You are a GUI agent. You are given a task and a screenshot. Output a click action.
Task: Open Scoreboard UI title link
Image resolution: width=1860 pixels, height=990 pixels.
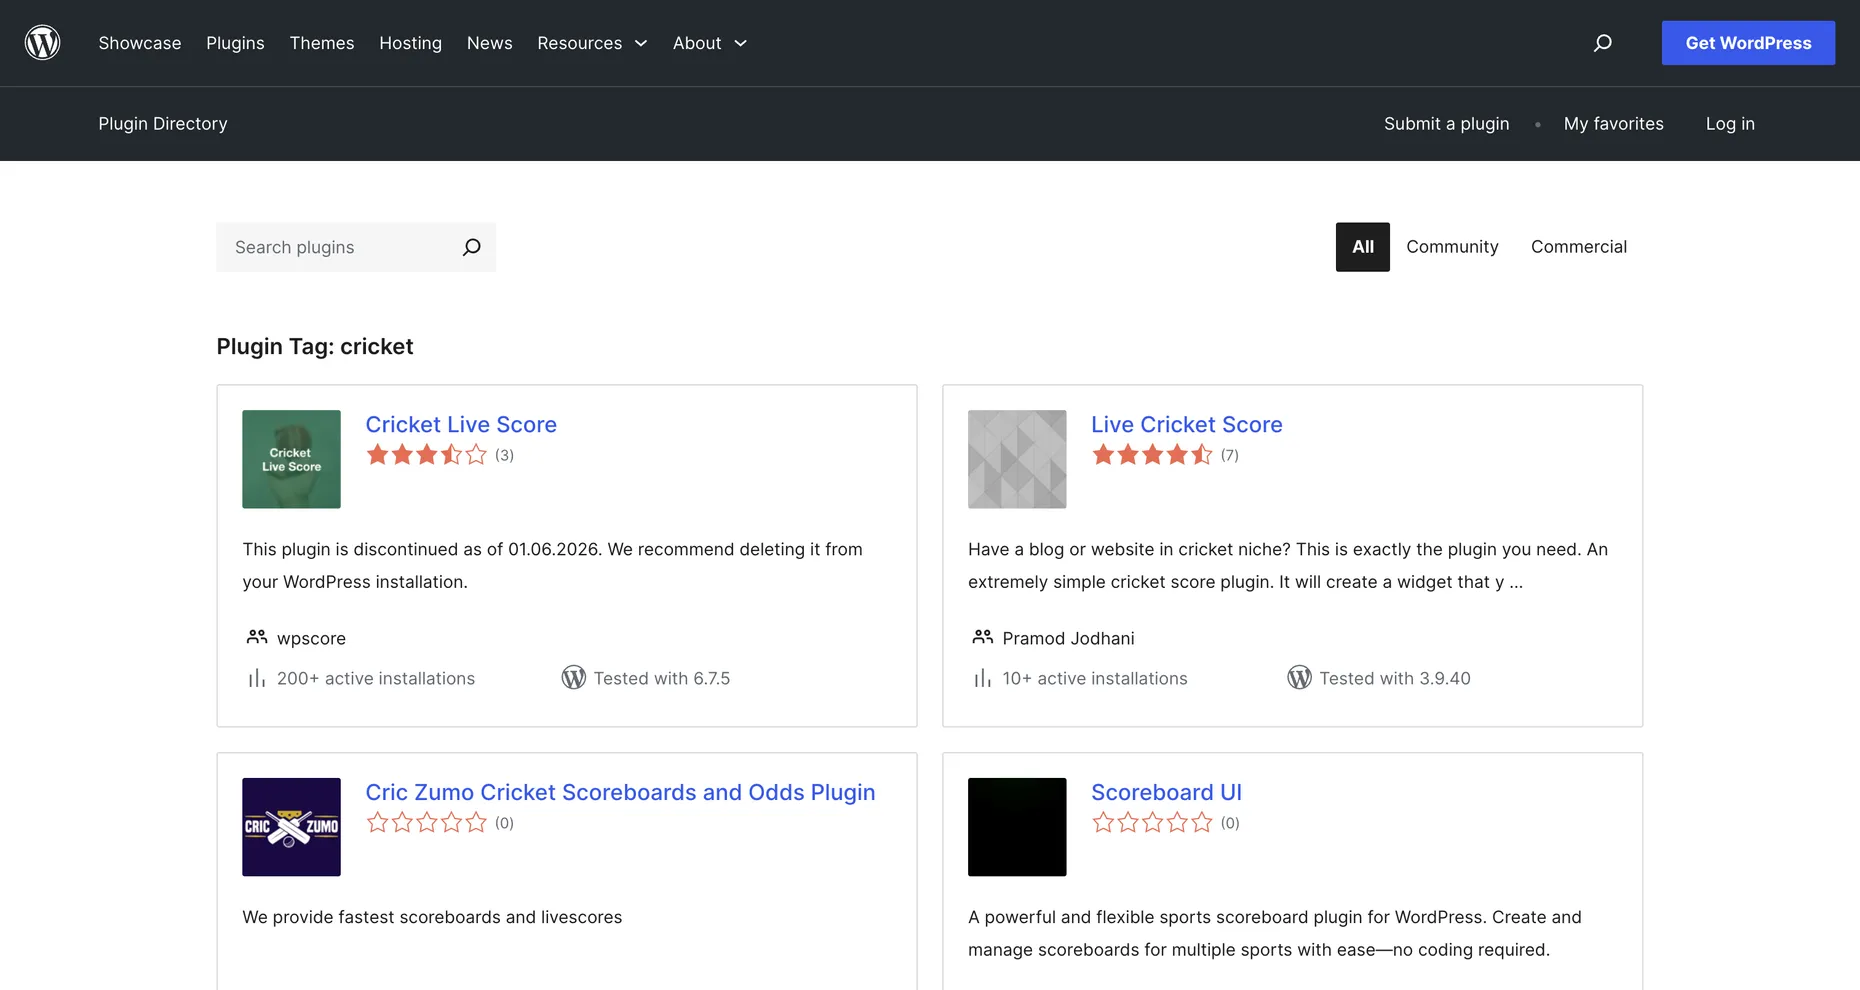(x=1166, y=792)
